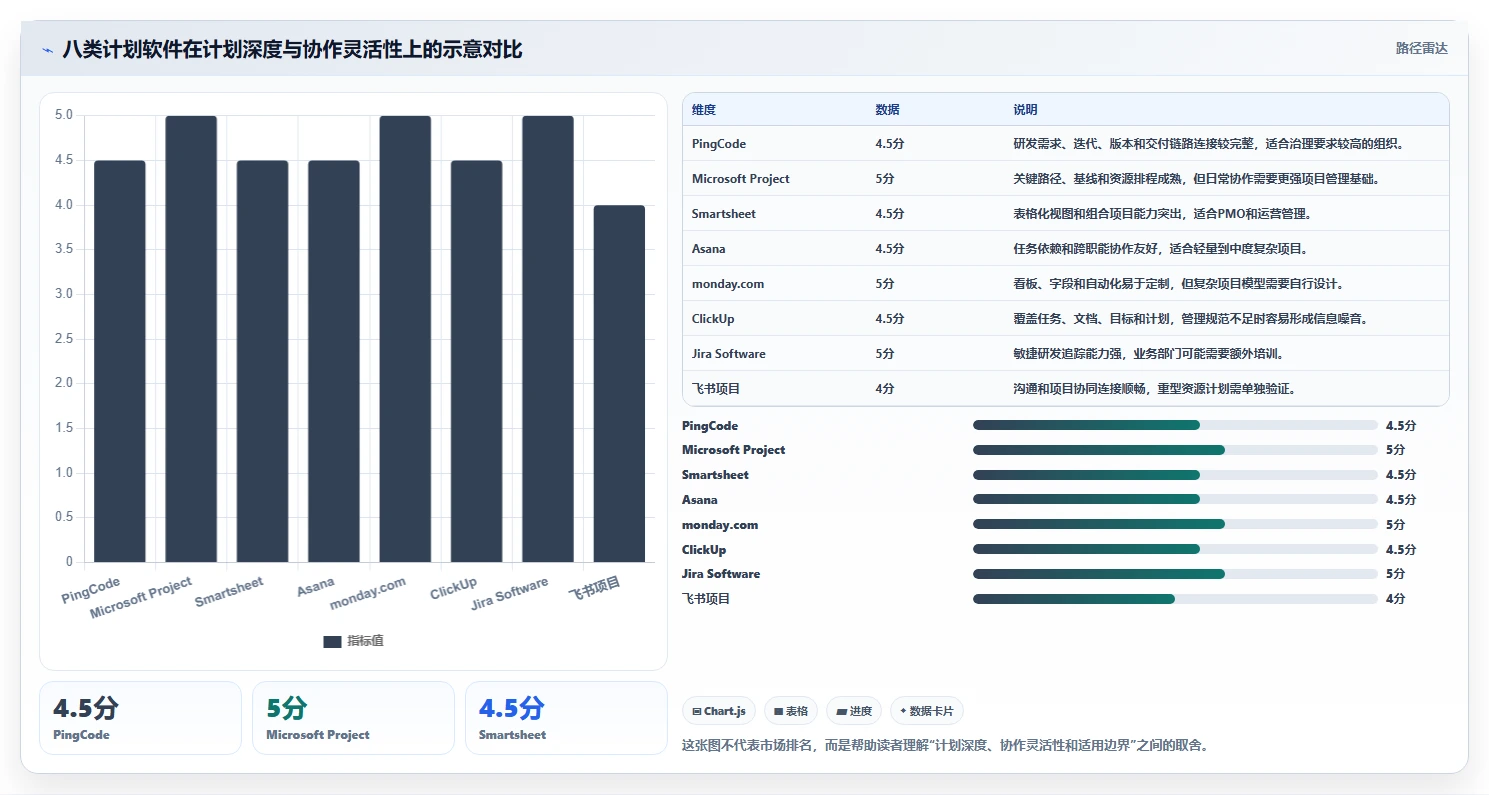This screenshot has height=795, width=1489.
Task: Click the Jira Software bar in the chart
Action: 548,339
